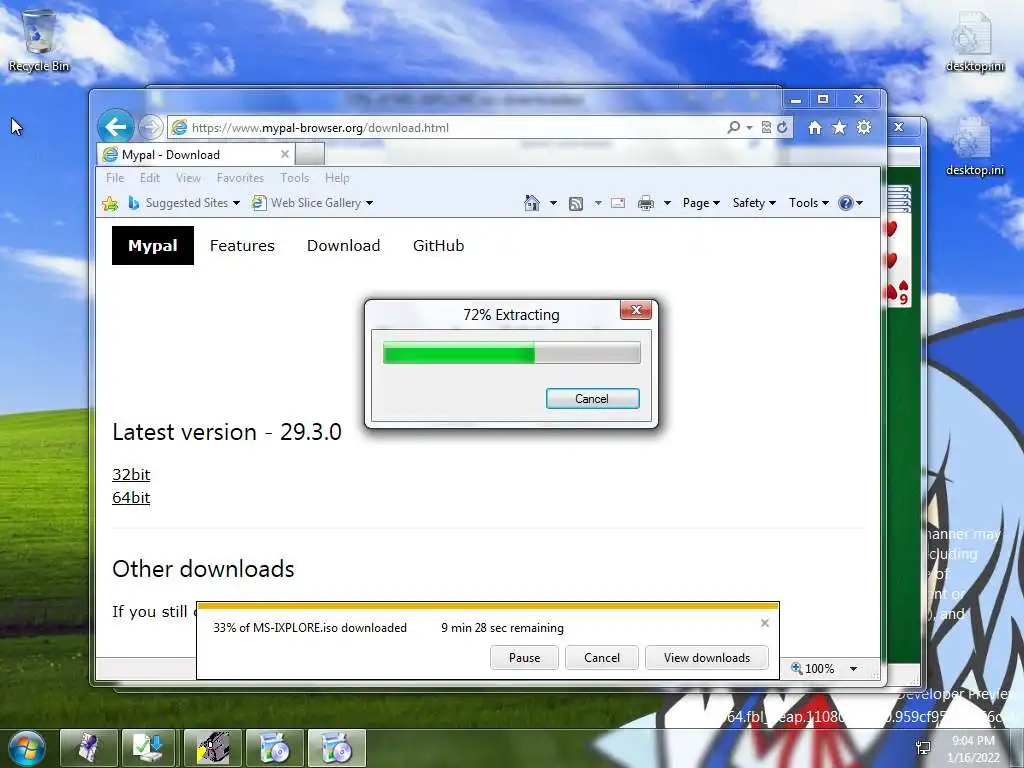1024x768 pixels.
Task: Expand the address bar search dropdown arrow
Action: point(750,127)
